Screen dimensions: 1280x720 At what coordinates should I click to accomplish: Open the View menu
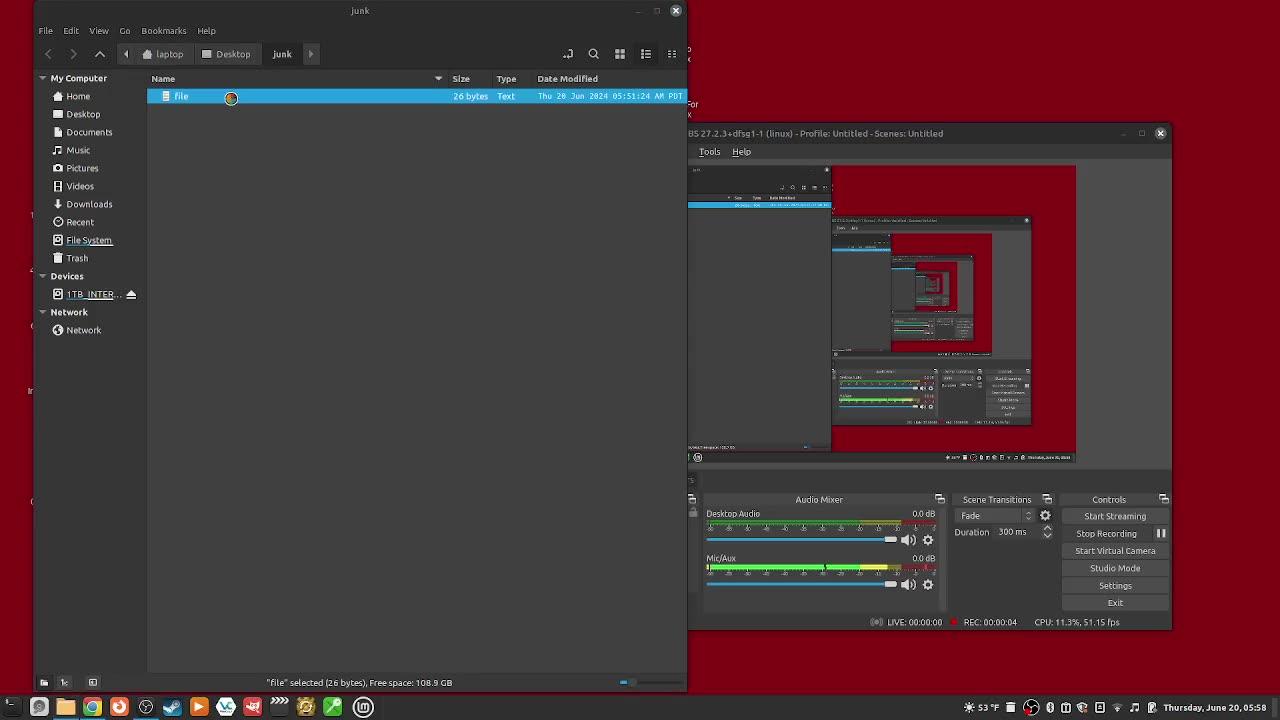99,31
